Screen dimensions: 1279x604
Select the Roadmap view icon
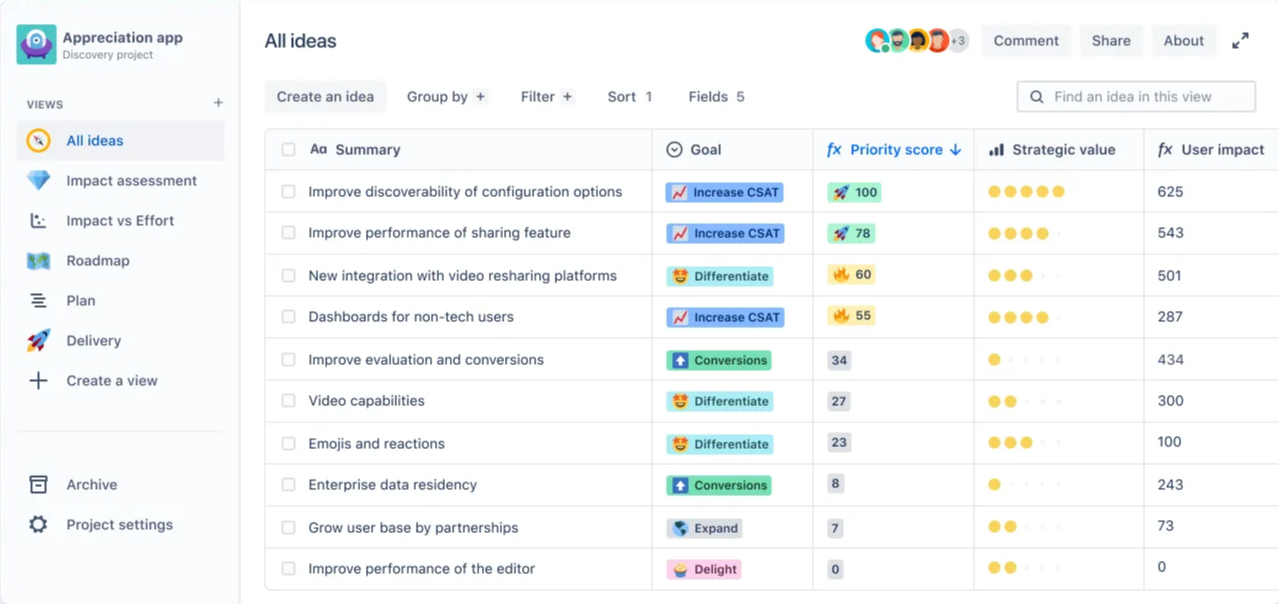pos(37,260)
